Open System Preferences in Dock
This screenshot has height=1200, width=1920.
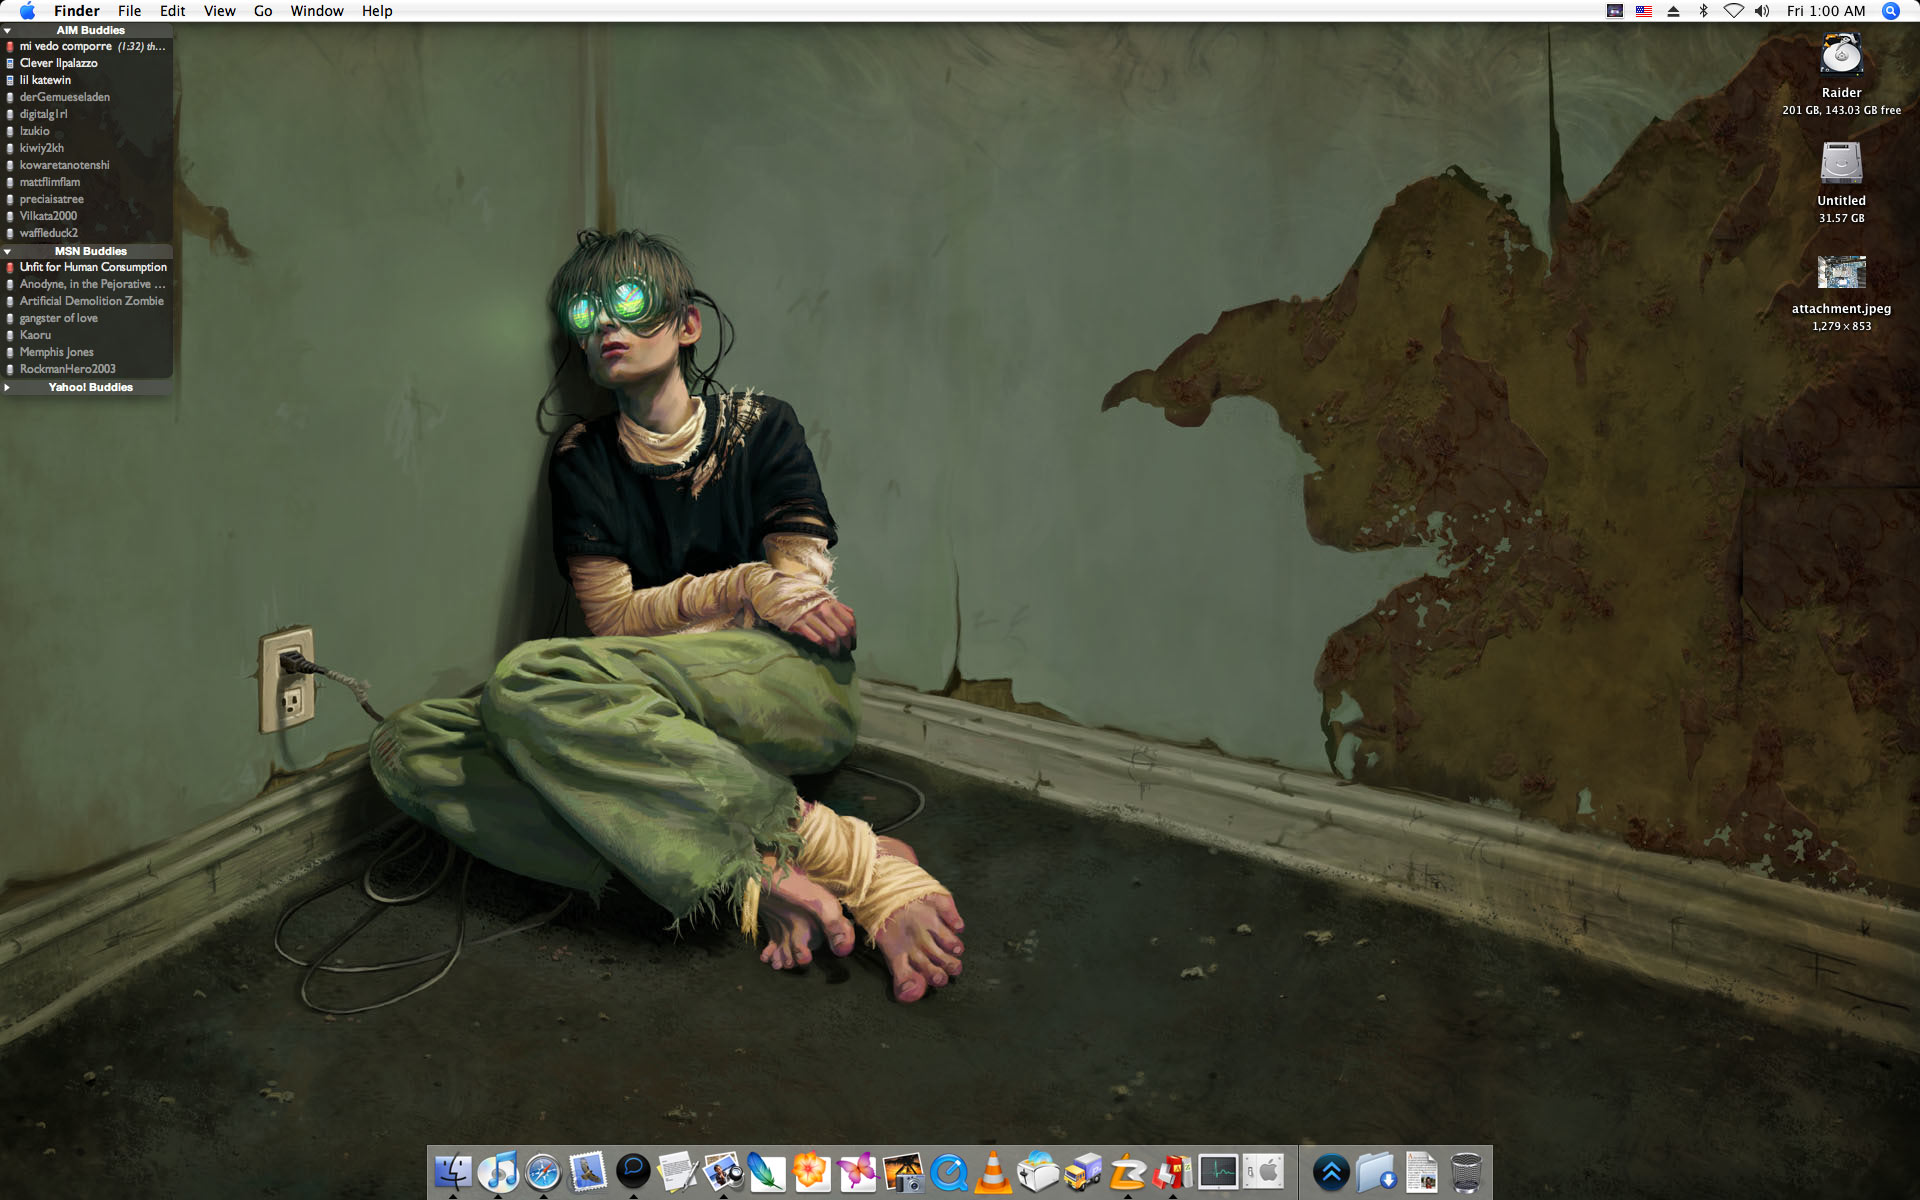(1263, 1171)
